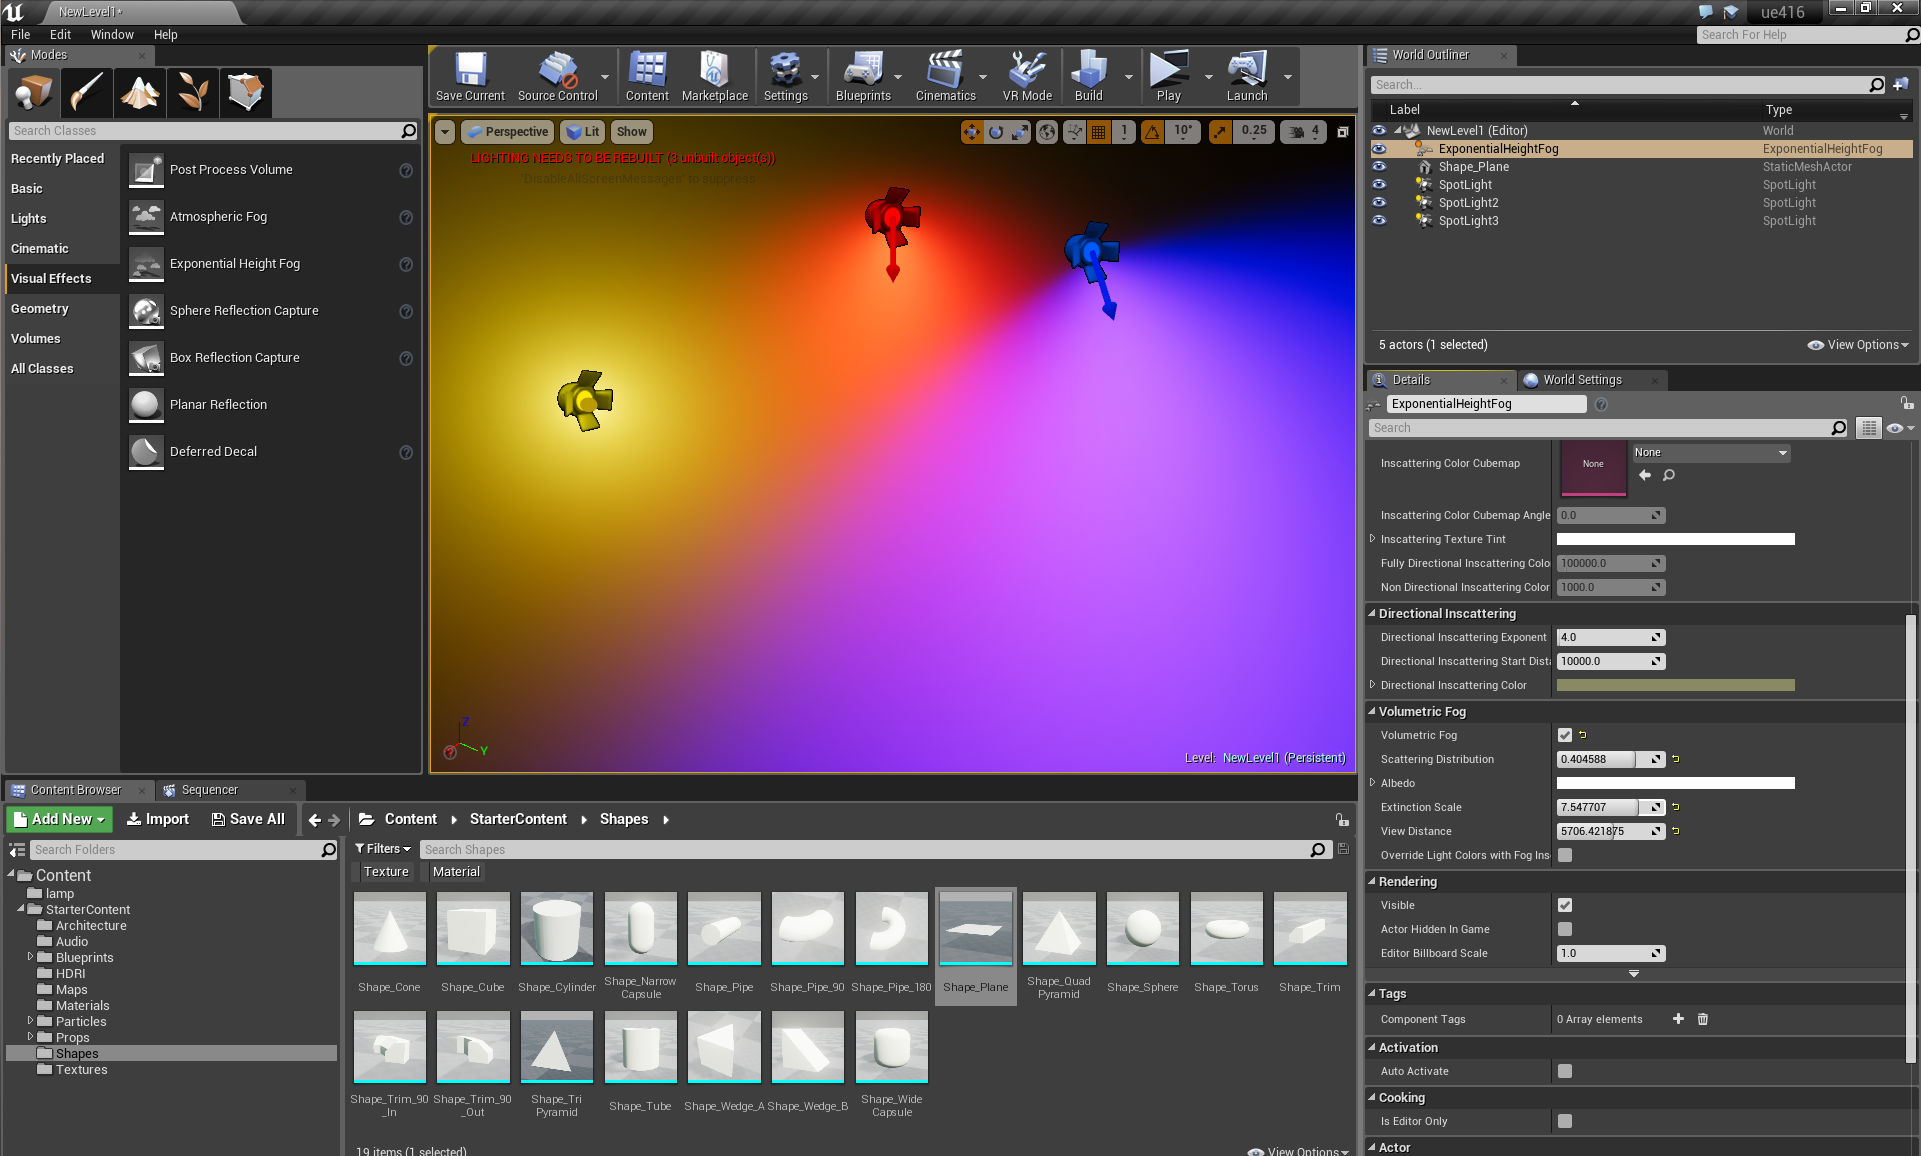Expand the Directional Inscattering Color property
This screenshot has height=1156, width=1921.
coord(1372,685)
